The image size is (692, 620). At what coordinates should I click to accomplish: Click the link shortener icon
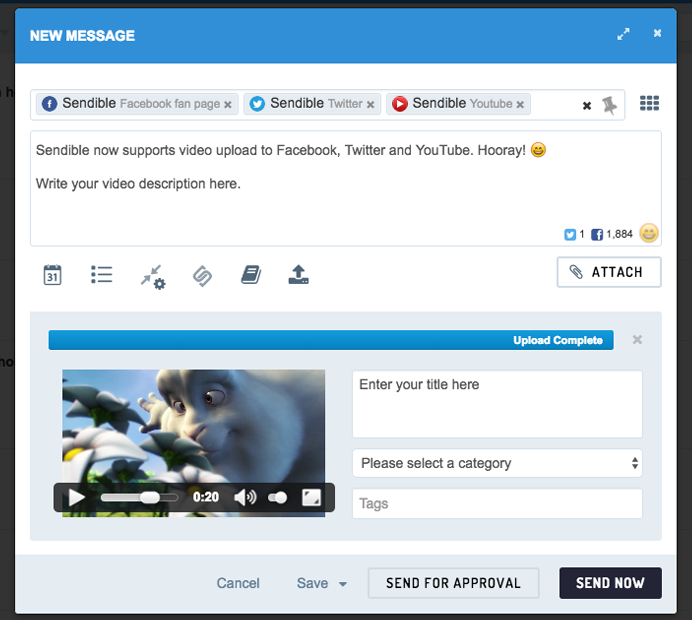[203, 276]
